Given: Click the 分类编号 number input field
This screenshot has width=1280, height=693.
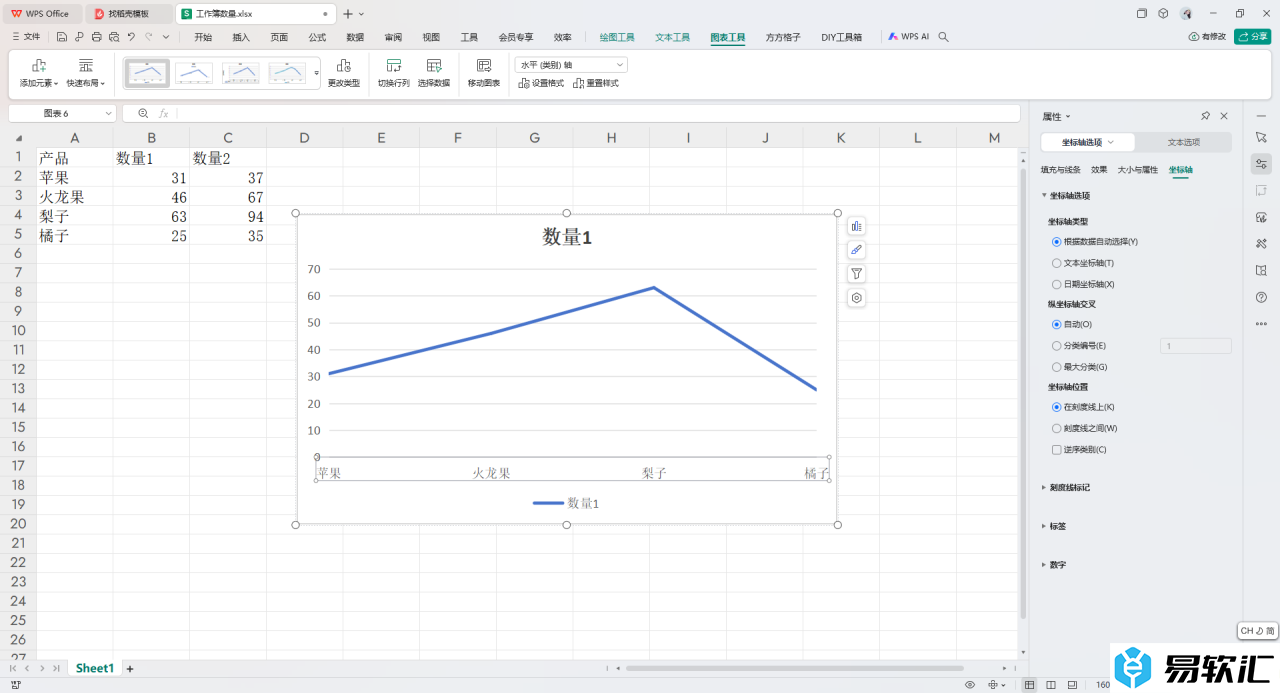Looking at the screenshot, I should [1195, 346].
